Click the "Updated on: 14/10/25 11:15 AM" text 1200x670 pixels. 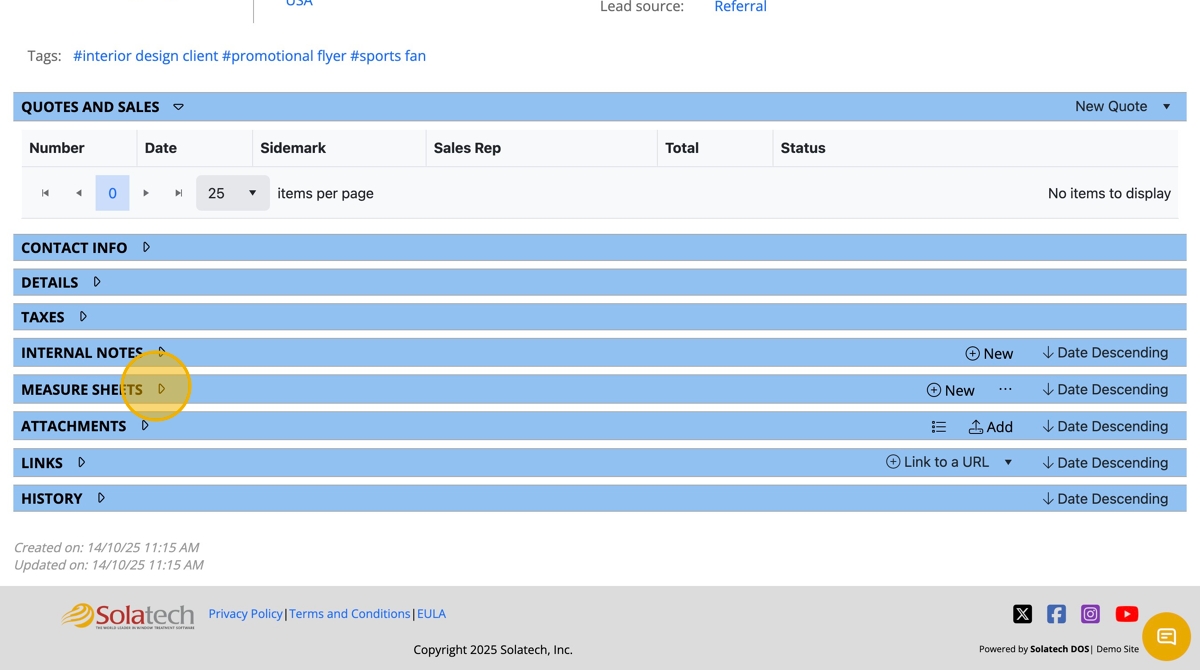(108, 565)
